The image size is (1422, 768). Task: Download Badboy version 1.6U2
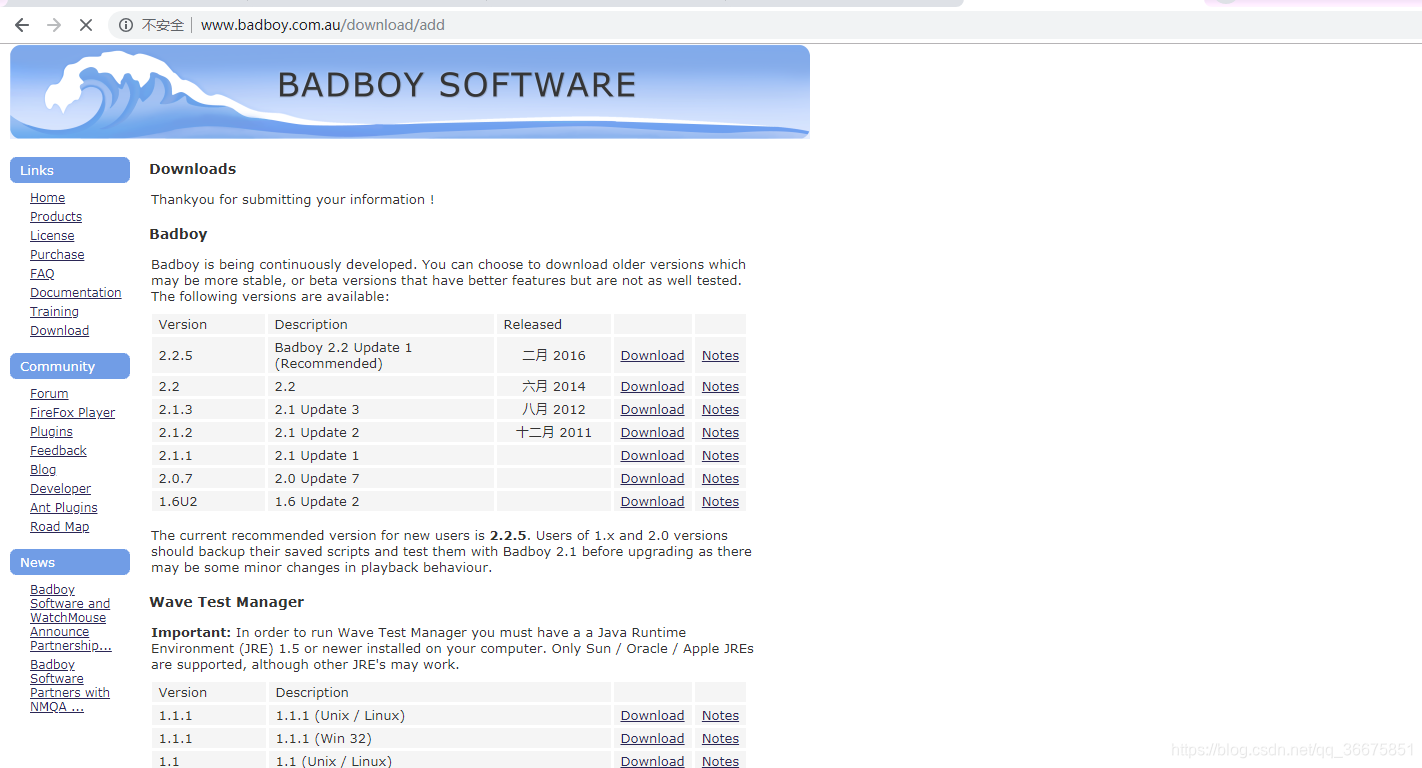tap(652, 502)
